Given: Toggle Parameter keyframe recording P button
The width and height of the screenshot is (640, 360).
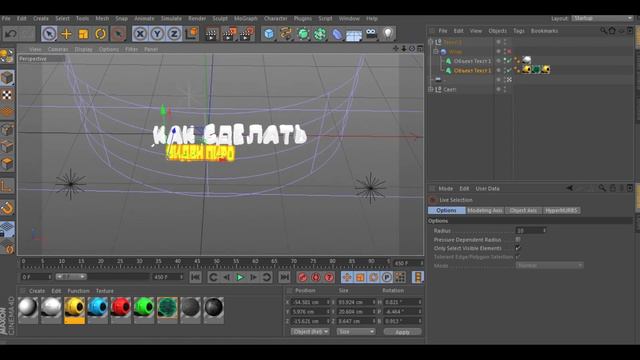Looking at the screenshot, I should point(387,277).
